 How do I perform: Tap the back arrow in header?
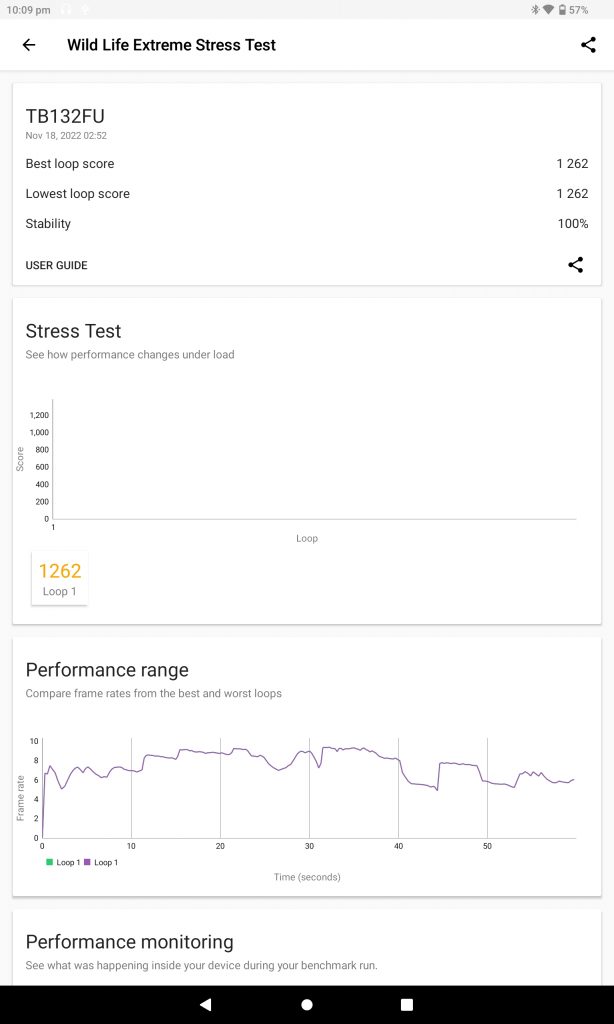pyautogui.click(x=29, y=45)
